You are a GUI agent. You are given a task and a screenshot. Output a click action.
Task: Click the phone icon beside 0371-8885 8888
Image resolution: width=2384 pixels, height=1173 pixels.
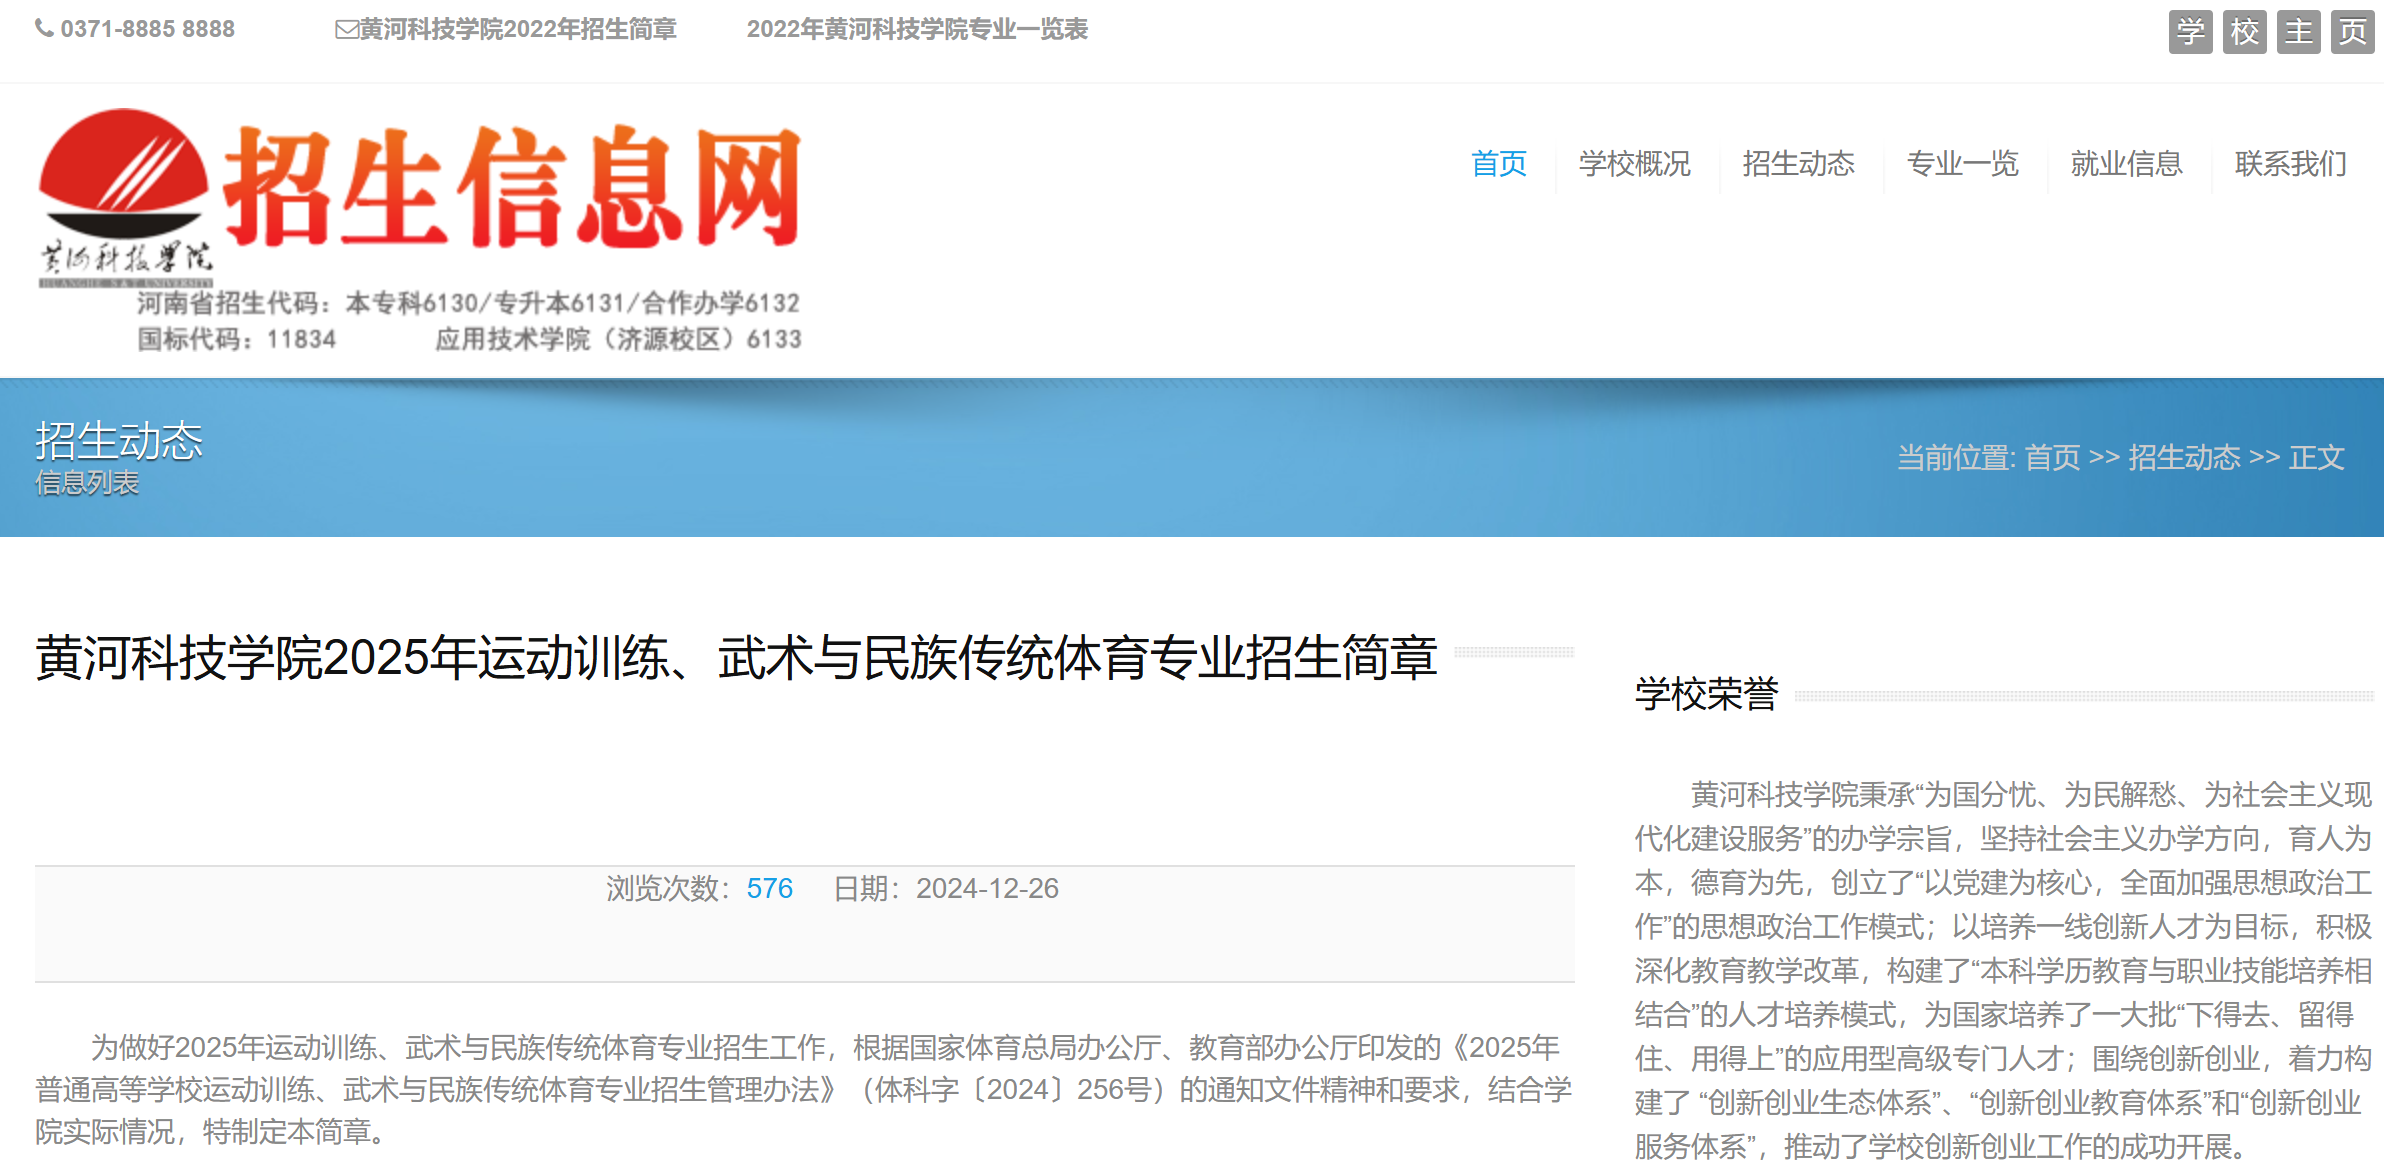pos(44,29)
